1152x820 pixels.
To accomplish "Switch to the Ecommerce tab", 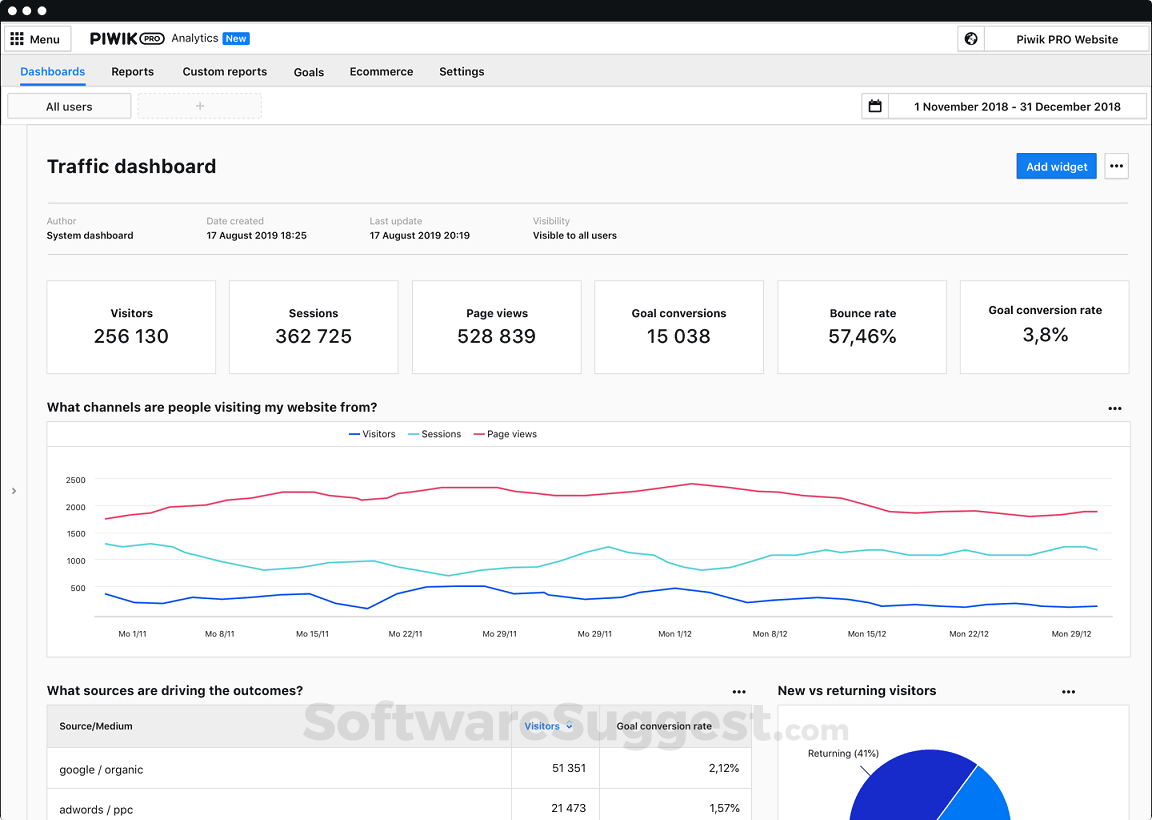I will [381, 72].
